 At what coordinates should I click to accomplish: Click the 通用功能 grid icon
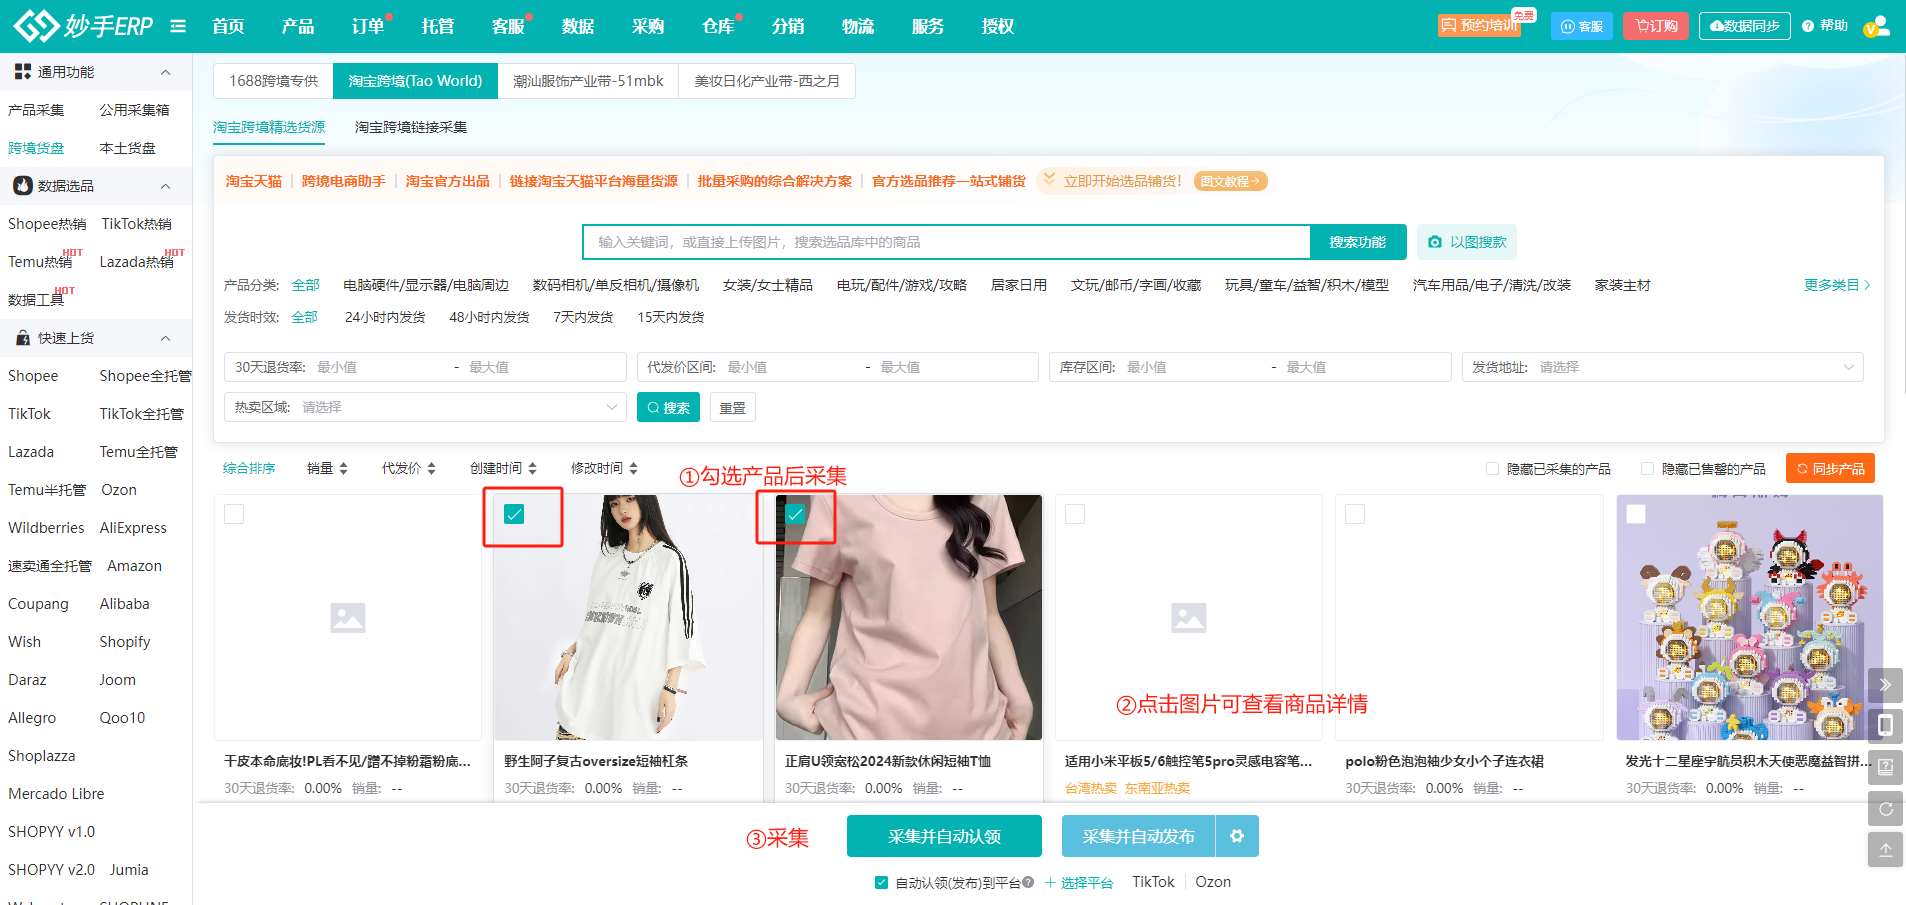[x=22, y=72]
